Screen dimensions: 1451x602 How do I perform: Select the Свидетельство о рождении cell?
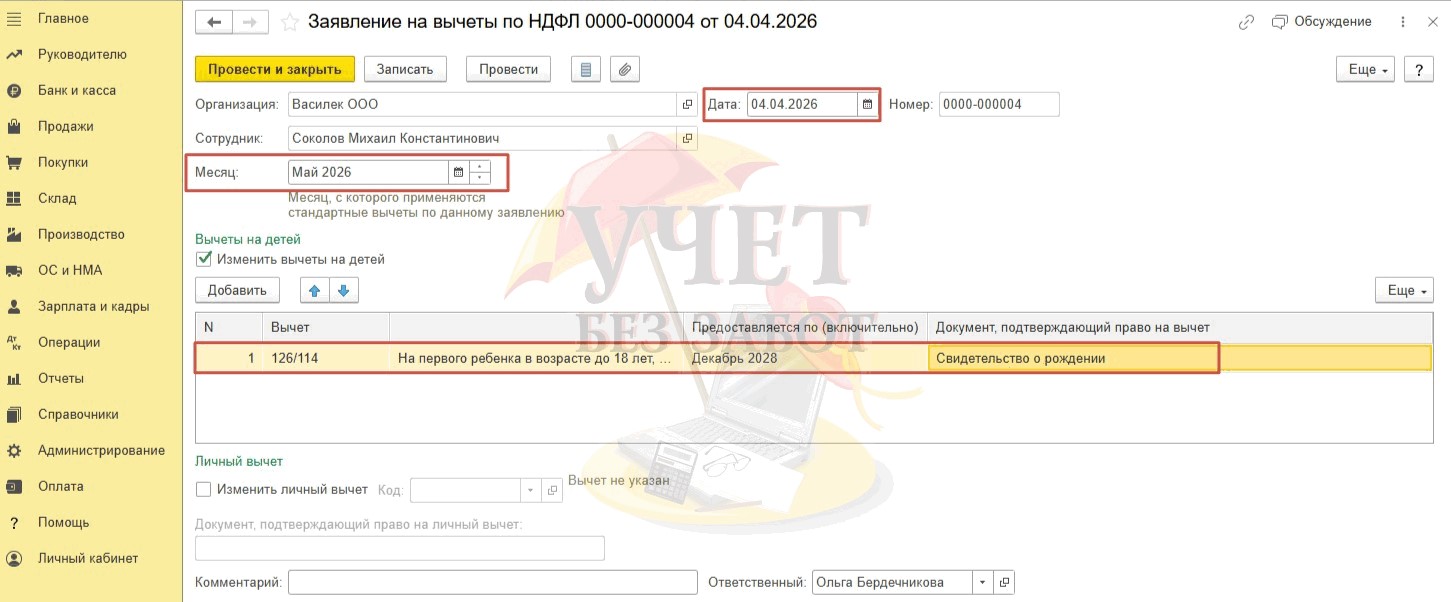point(1180,358)
